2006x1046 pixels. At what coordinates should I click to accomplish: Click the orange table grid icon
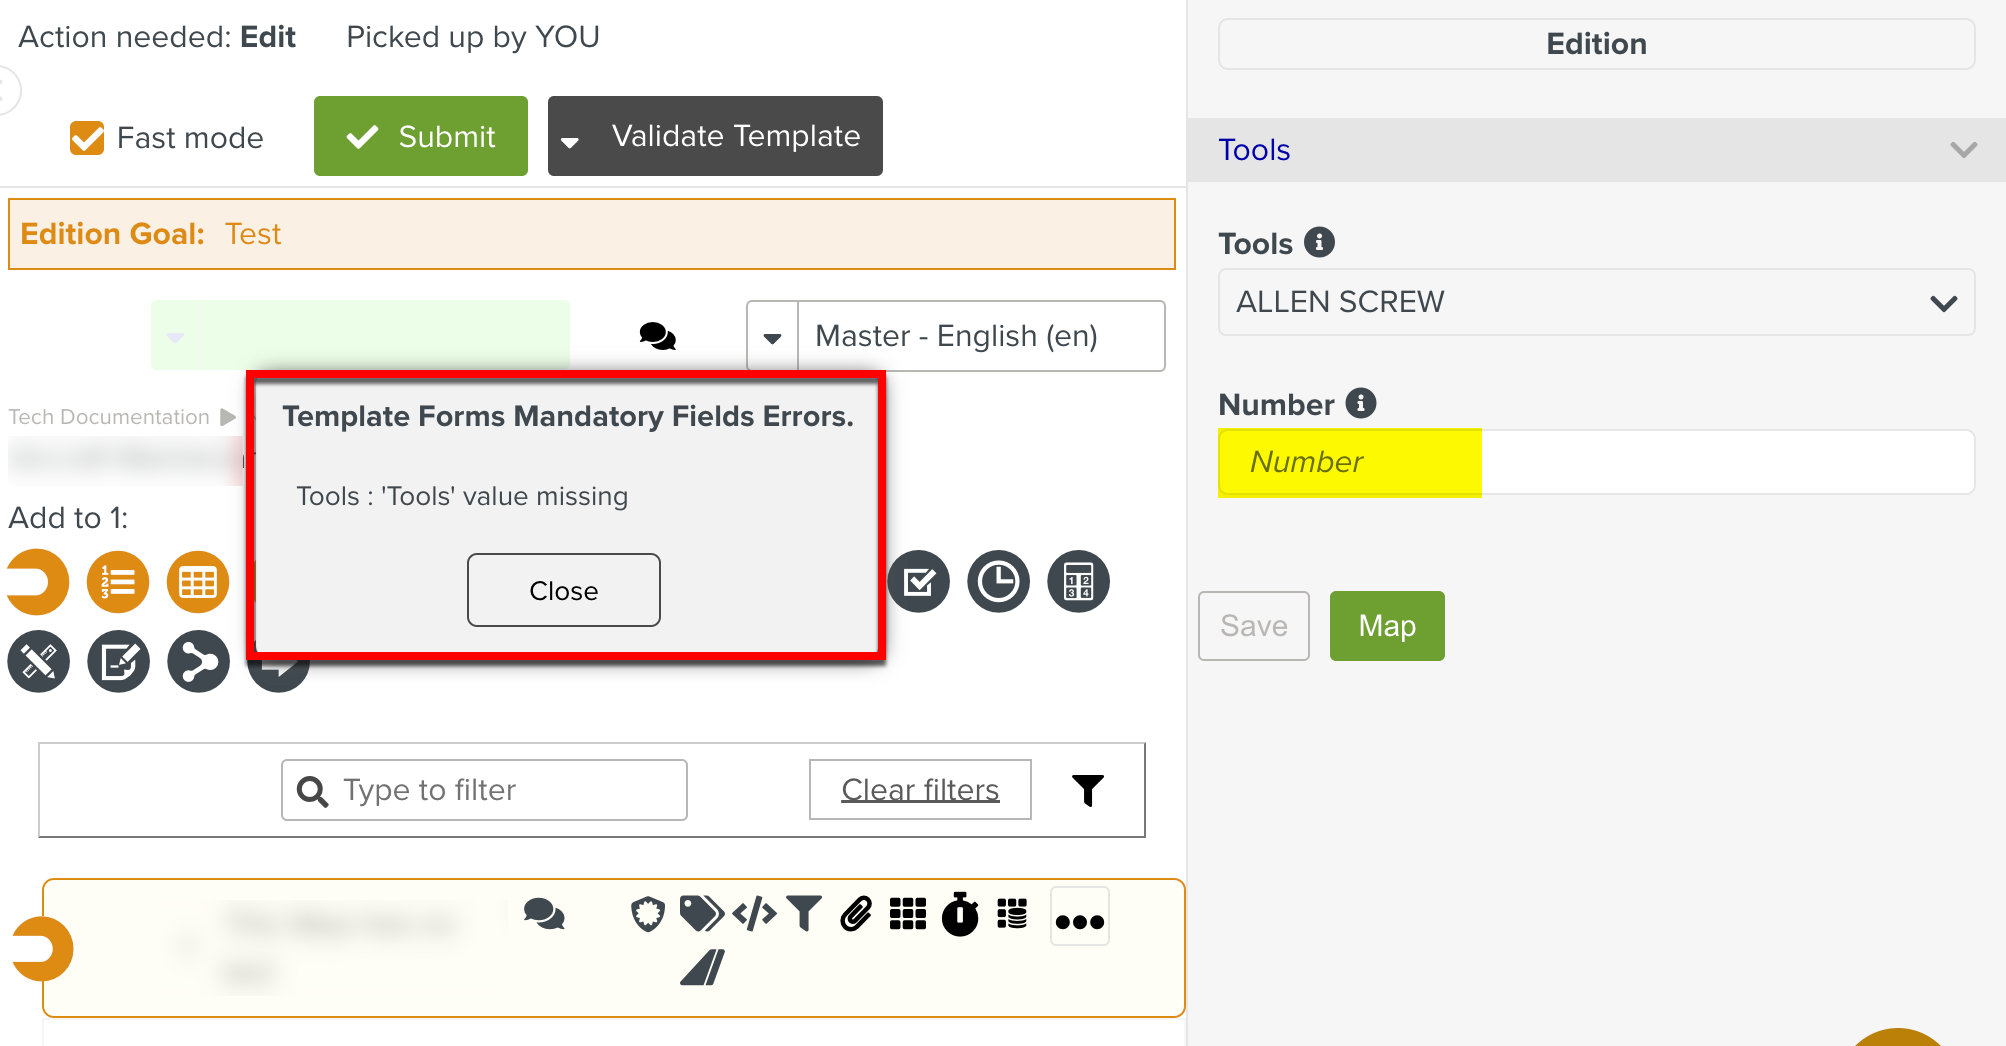[x=198, y=582]
